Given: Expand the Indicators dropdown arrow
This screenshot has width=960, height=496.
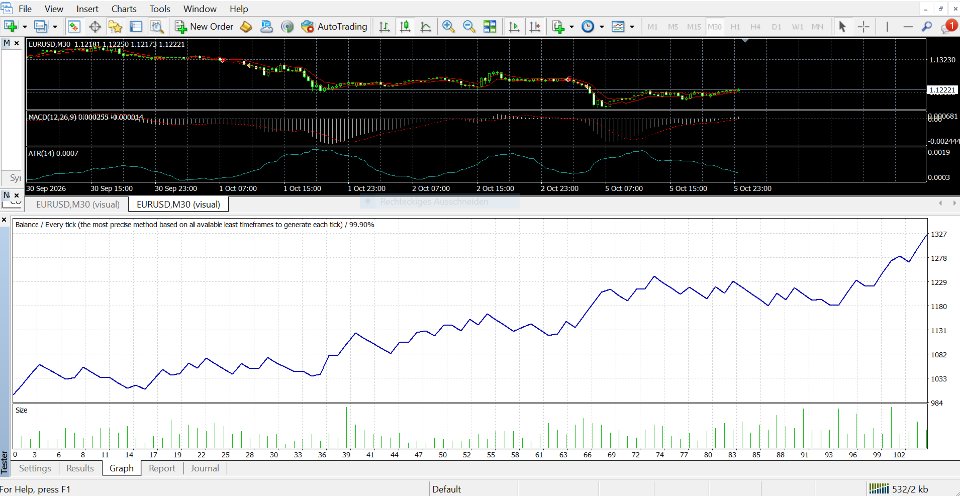Looking at the screenshot, I should [x=572, y=27].
